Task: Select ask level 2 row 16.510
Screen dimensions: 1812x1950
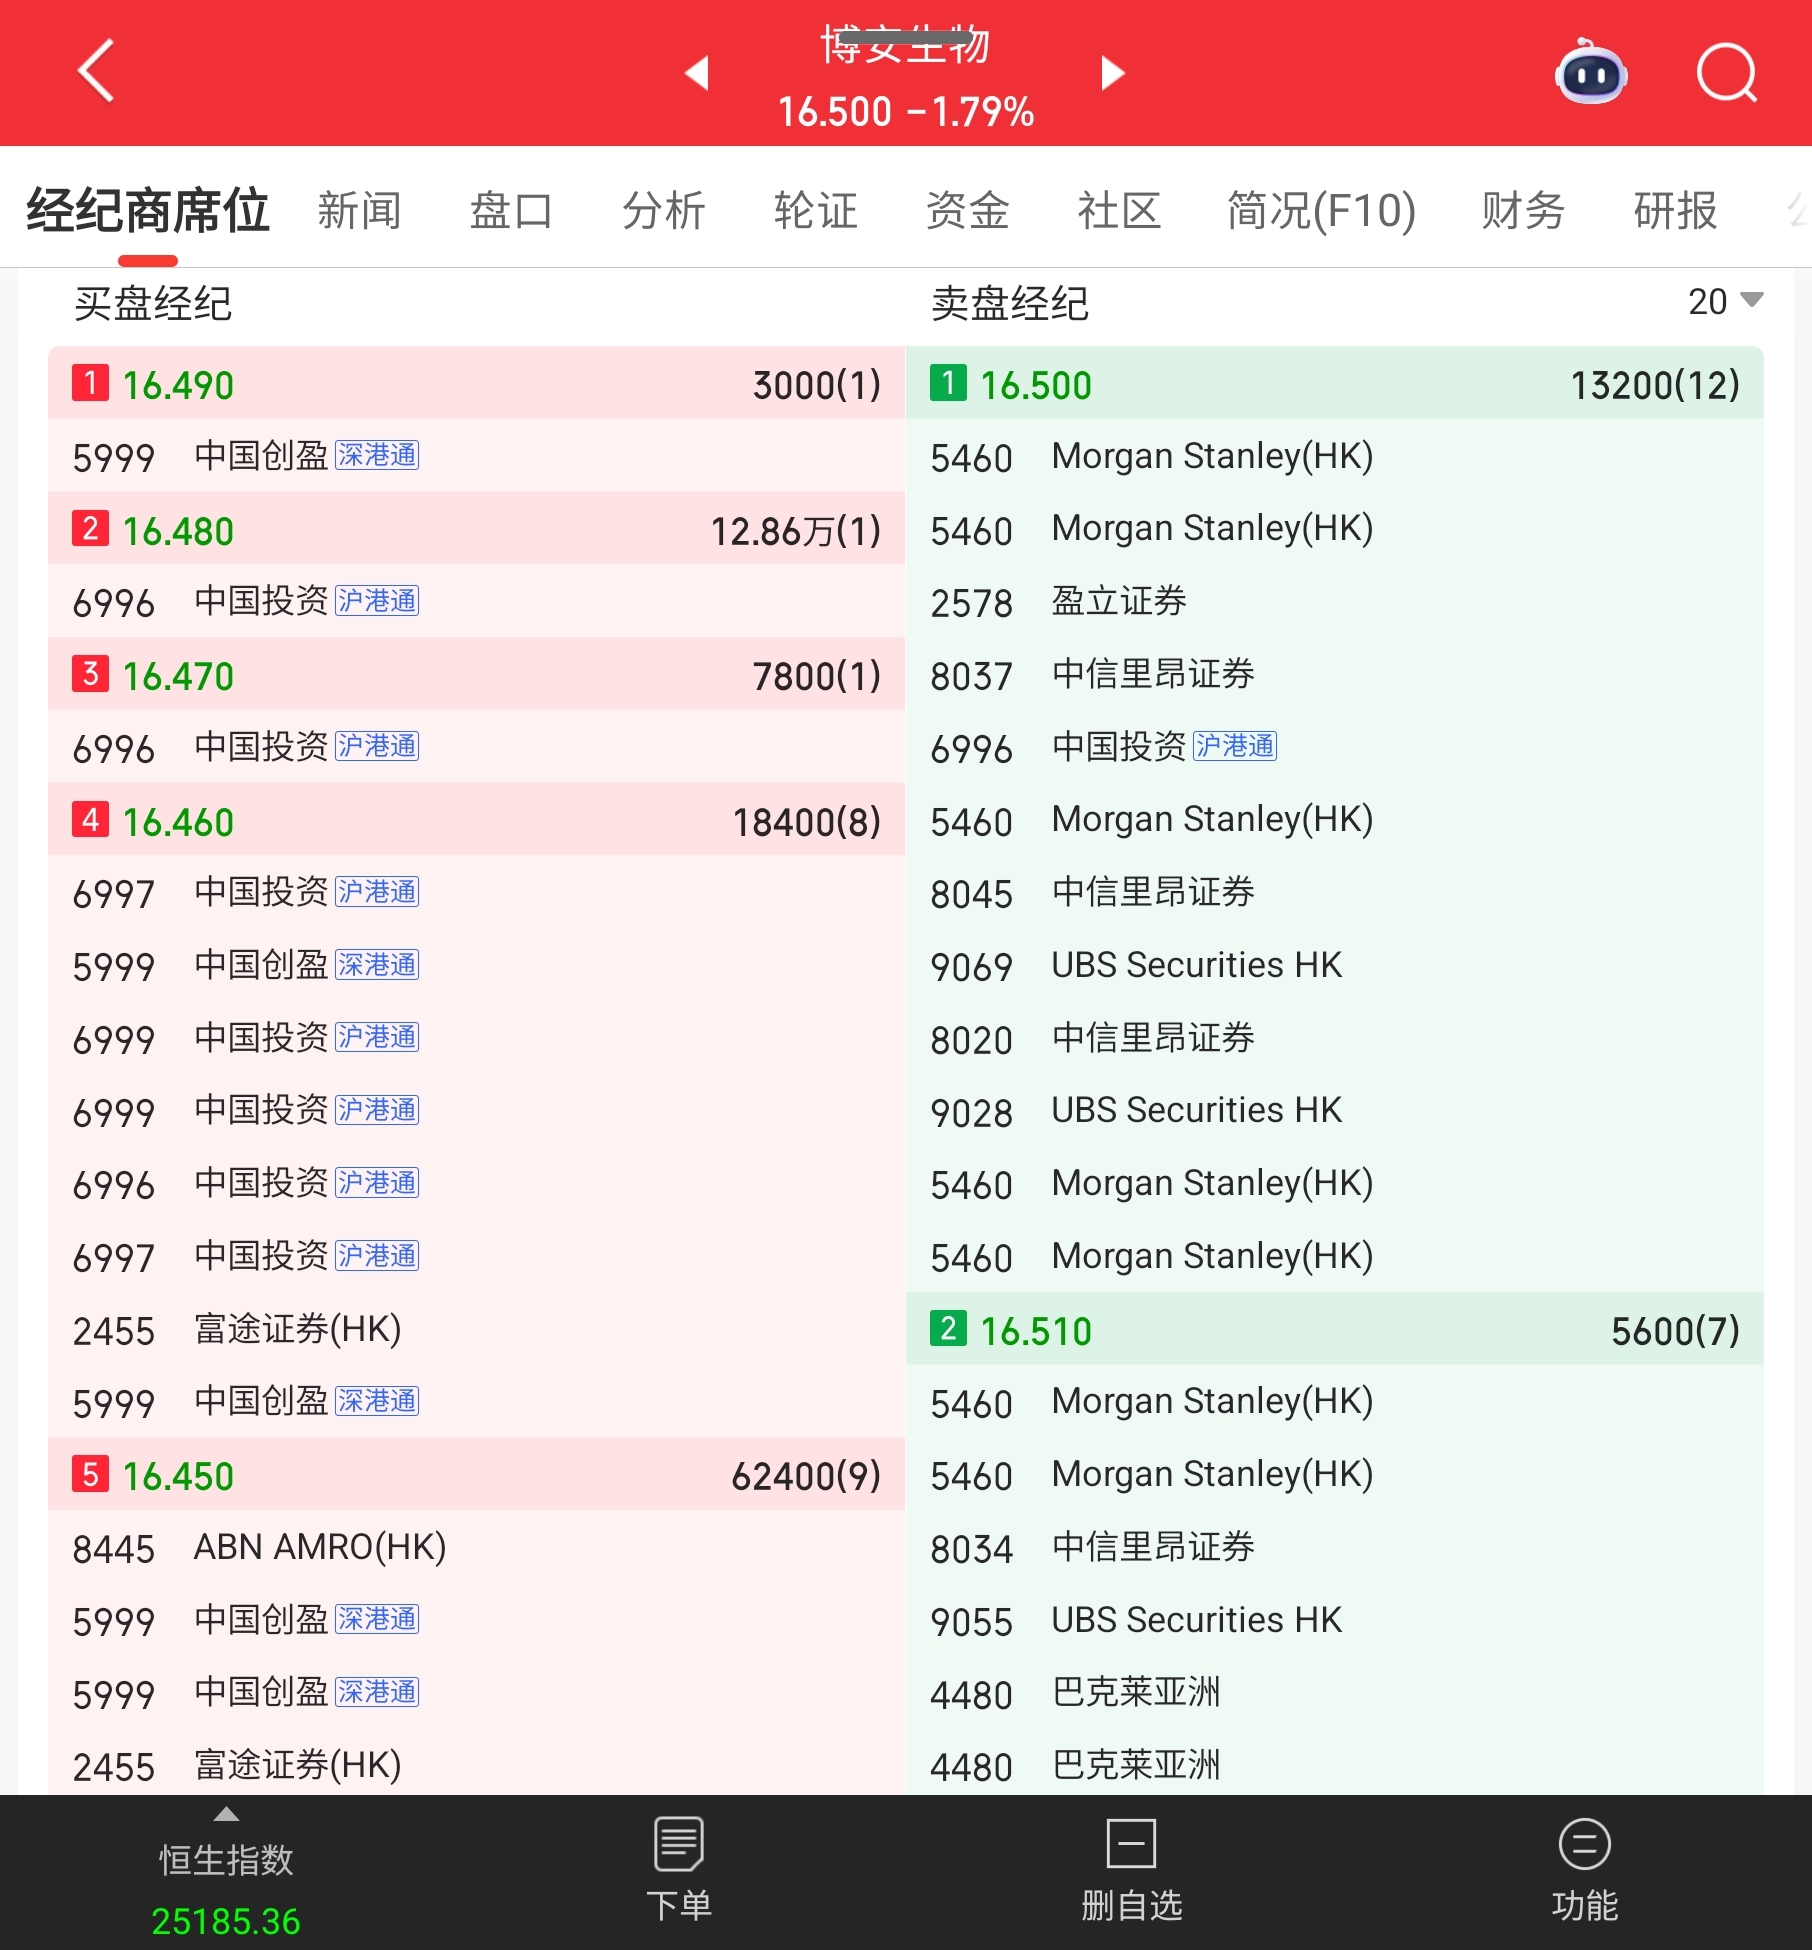Action: point(1335,1329)
